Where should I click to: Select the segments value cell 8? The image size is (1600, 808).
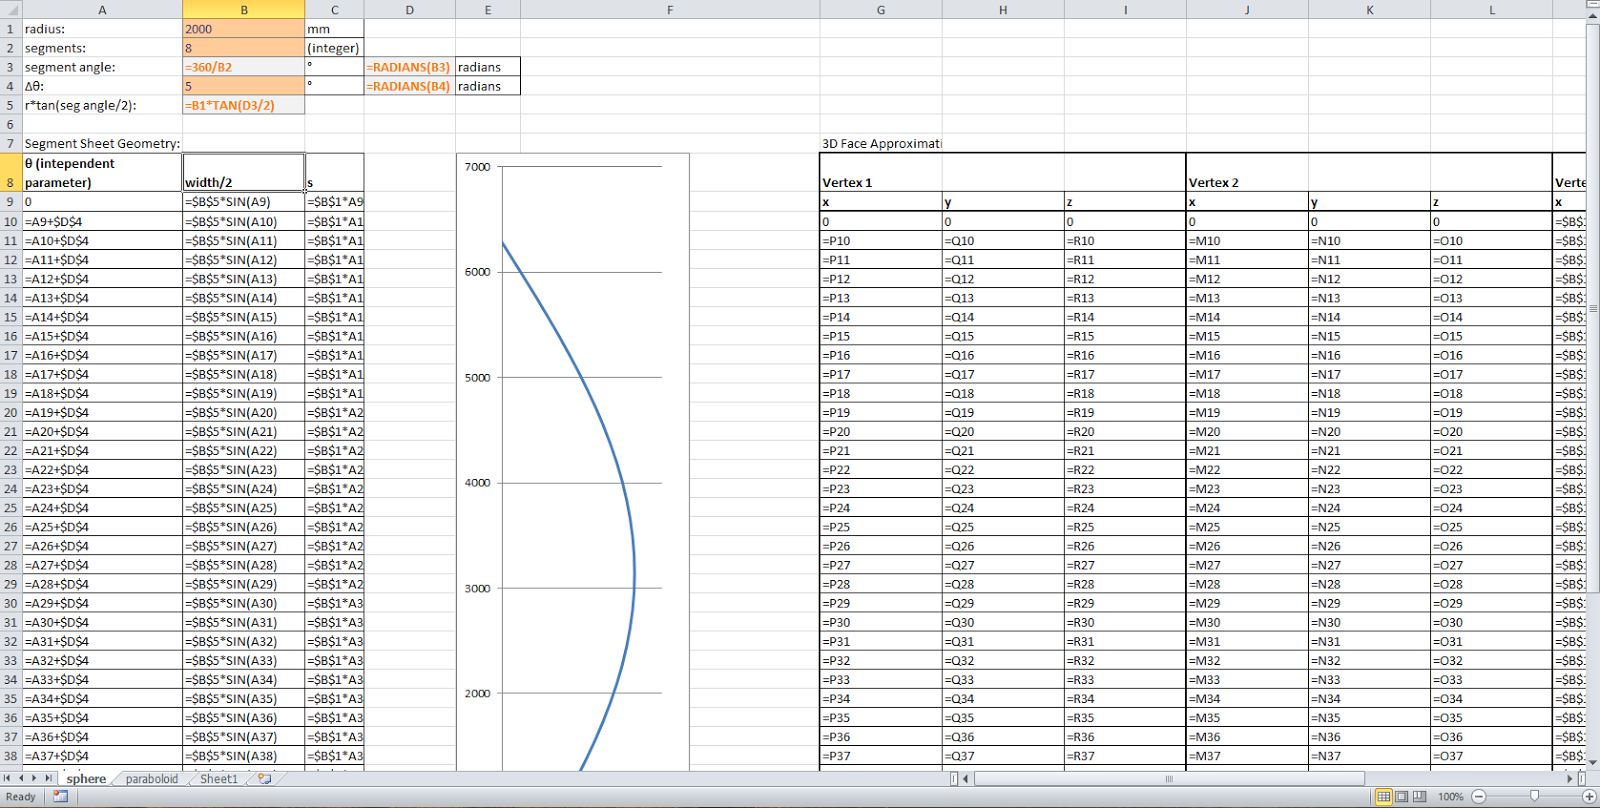pos(244,48)
